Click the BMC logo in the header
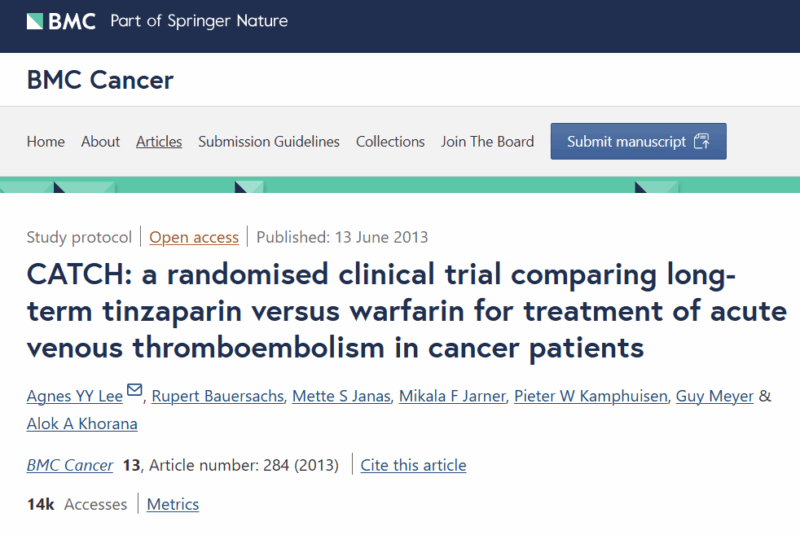800x535 pixels. (61, 21)
